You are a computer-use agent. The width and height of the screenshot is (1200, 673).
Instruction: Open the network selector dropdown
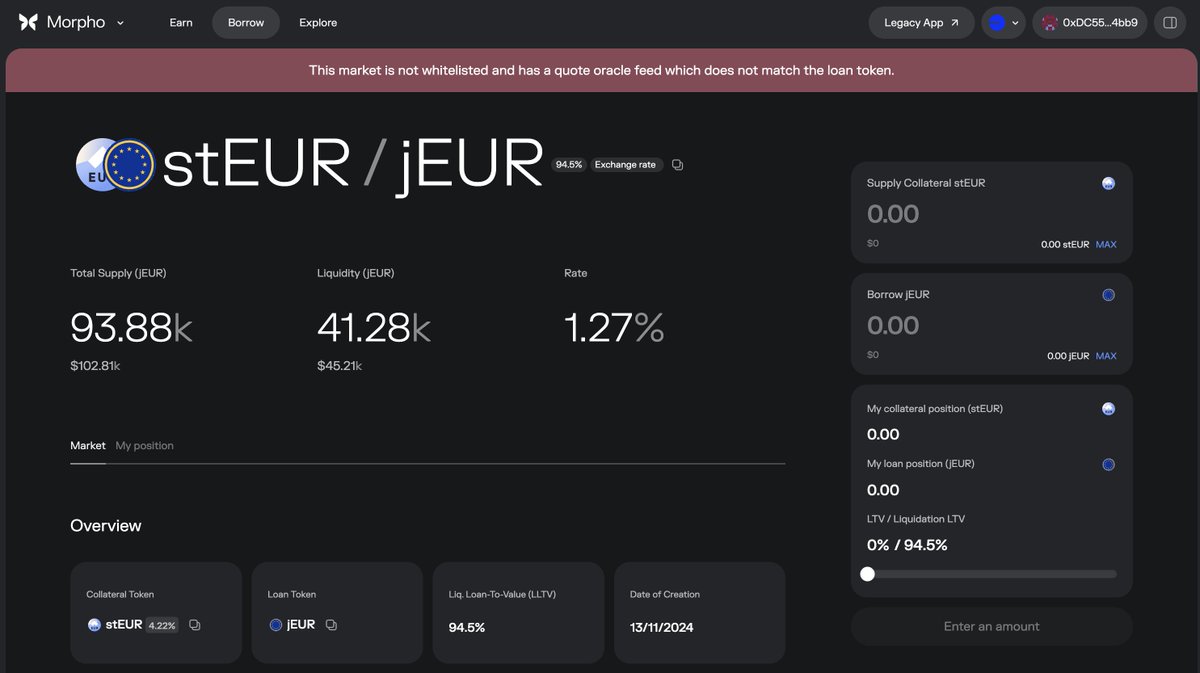1003,22
